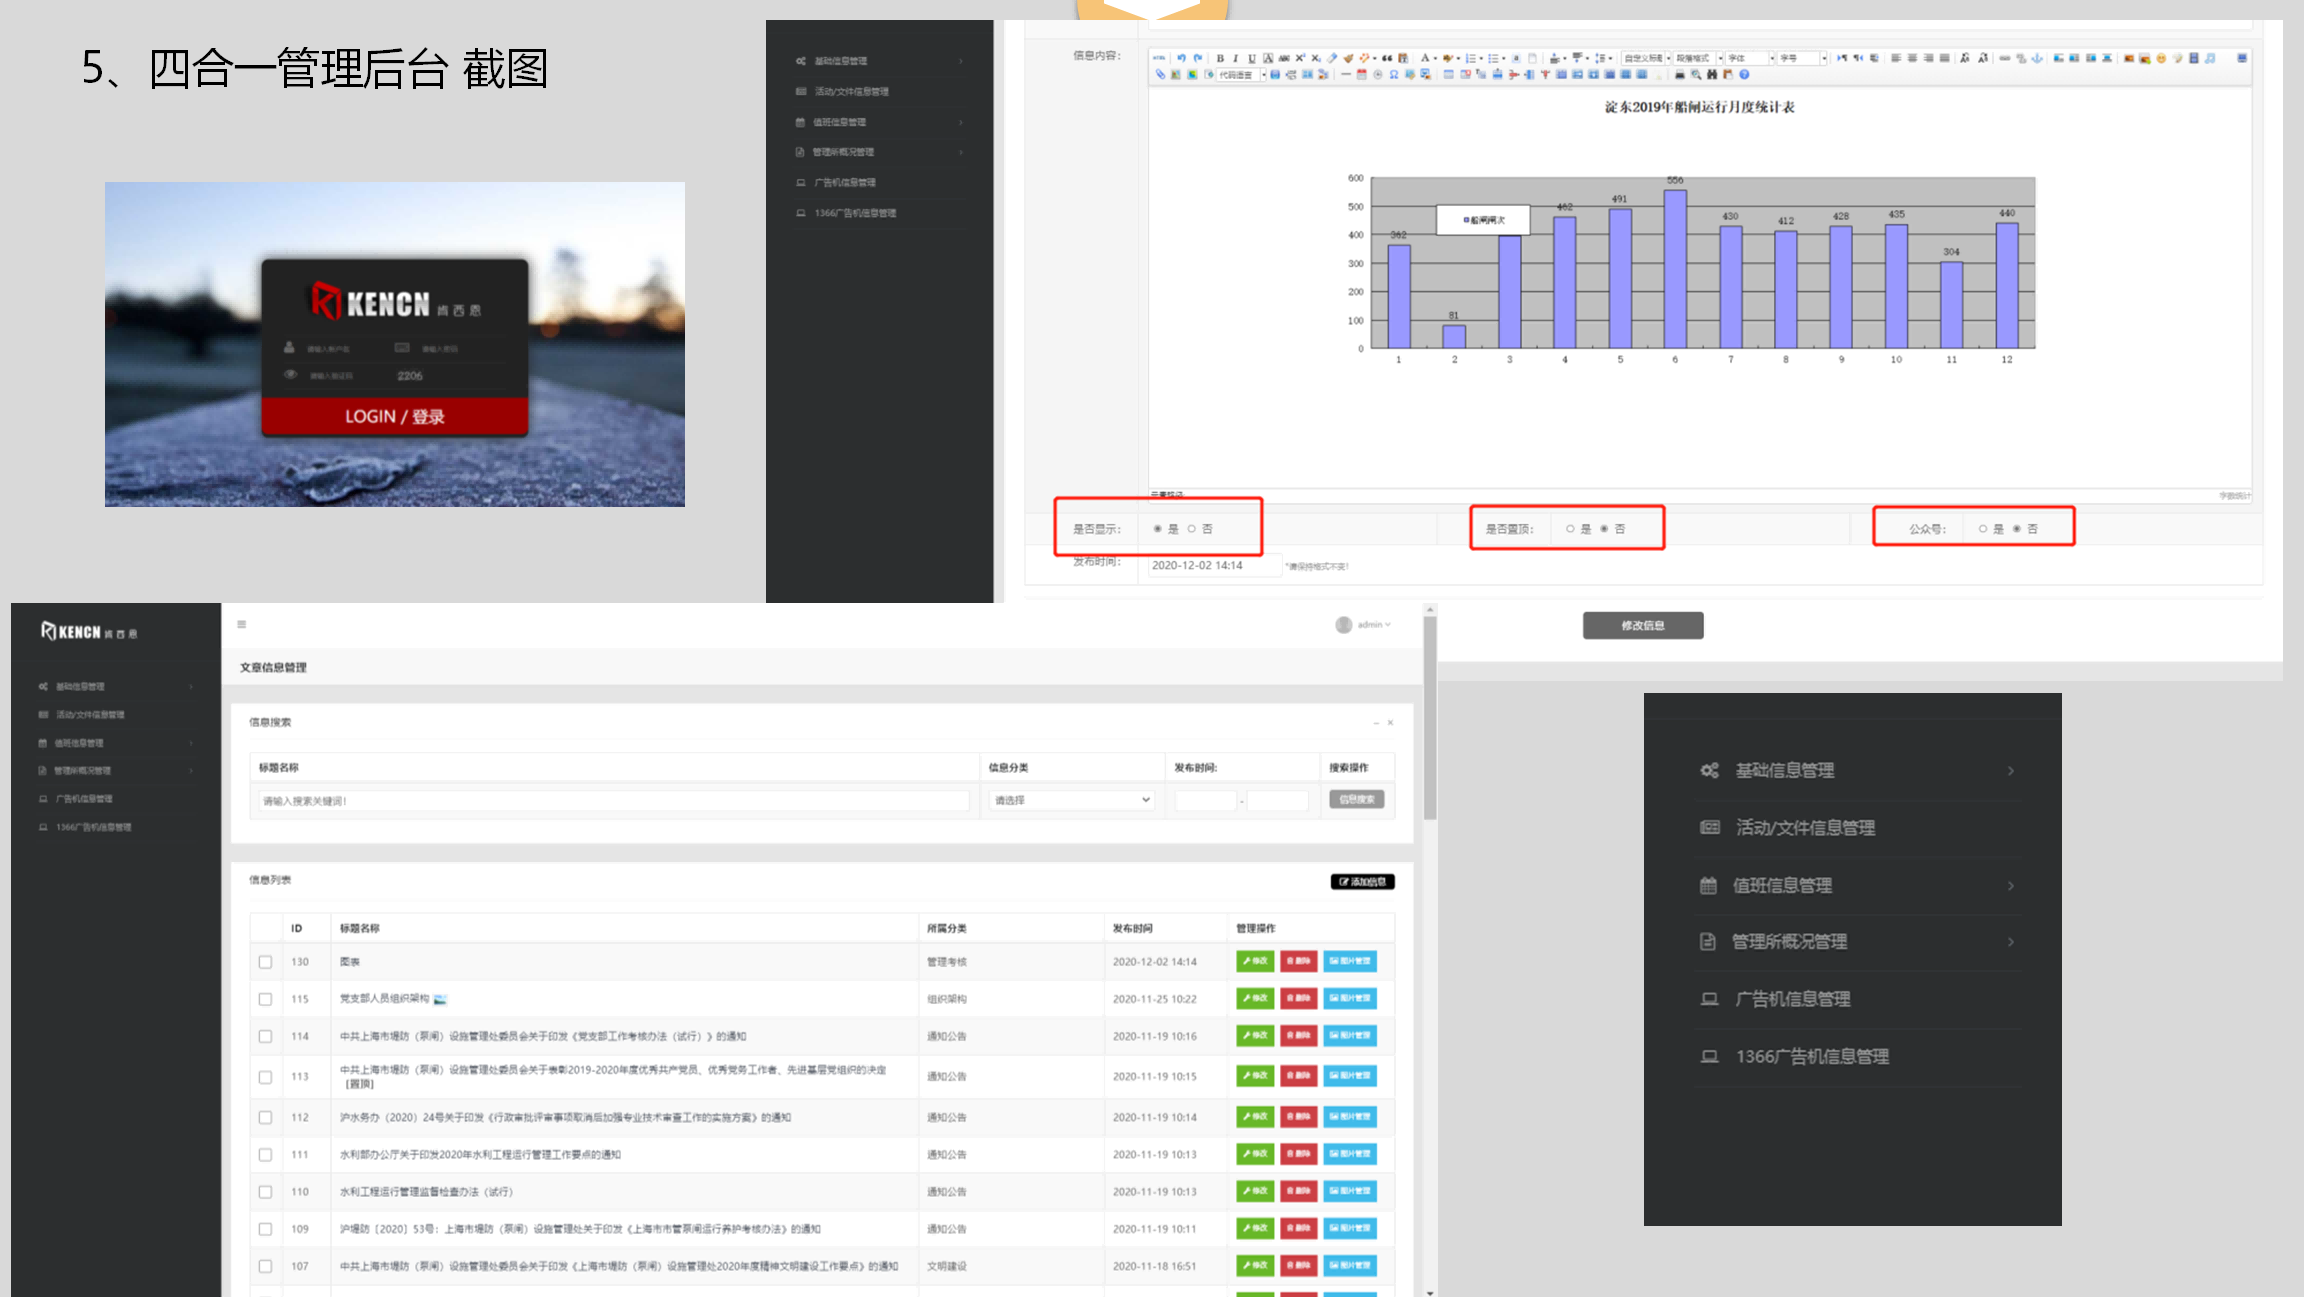Screen dimensions: 2304x1297
Task: Click the blue help question-mark icon
Action: click(1744, 74)
